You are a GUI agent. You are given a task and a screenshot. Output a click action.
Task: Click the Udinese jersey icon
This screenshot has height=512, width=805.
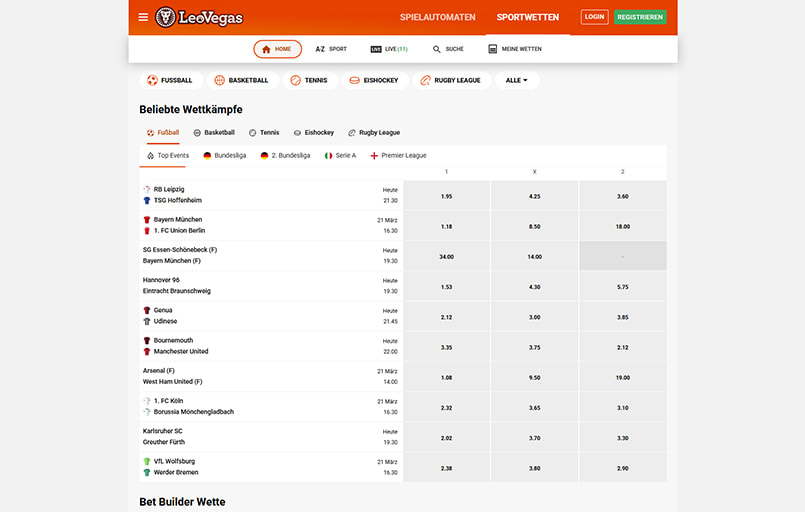[x=147, y=321]
